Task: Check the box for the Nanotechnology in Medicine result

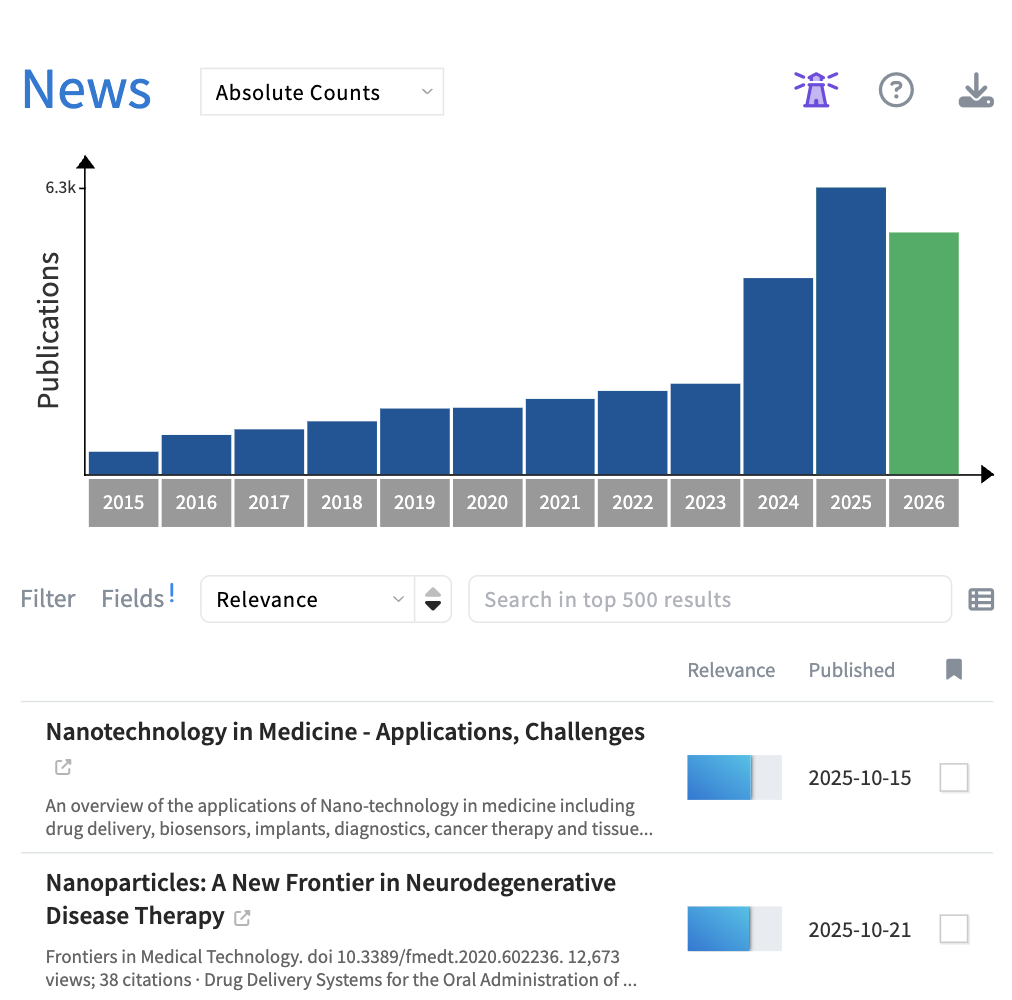Action: (953, 777)
